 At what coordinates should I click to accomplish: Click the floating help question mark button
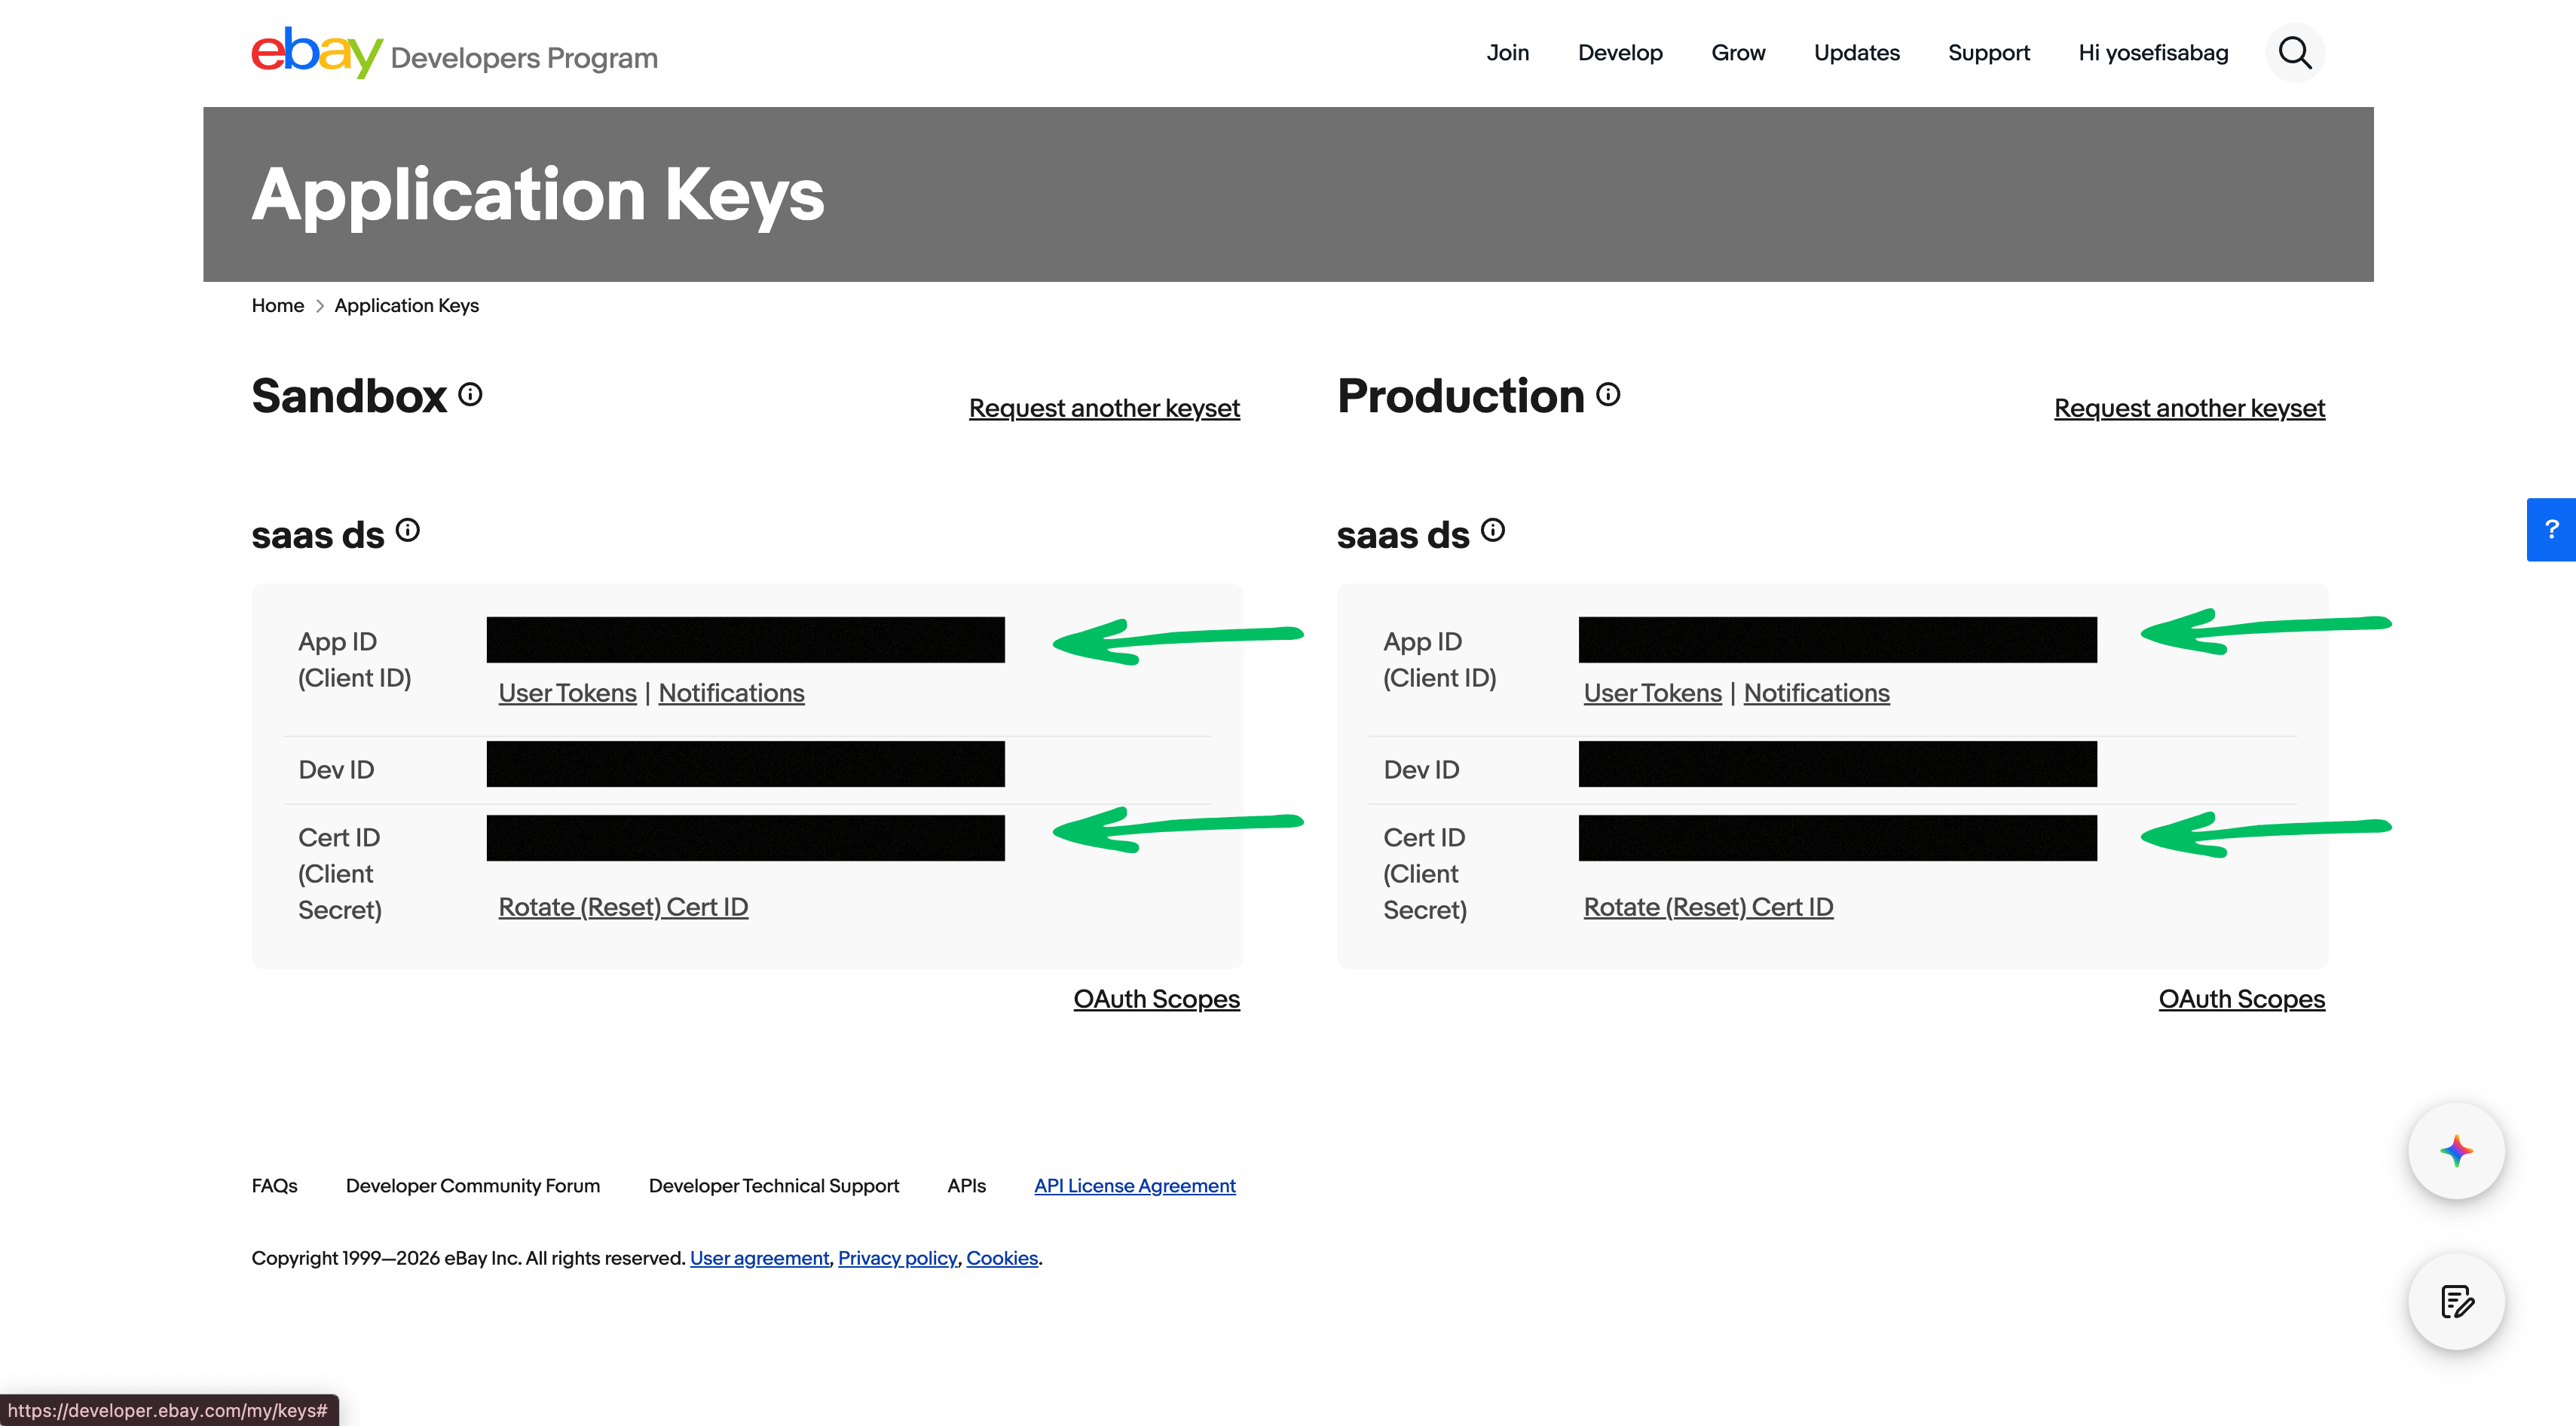coord(2552,529)
